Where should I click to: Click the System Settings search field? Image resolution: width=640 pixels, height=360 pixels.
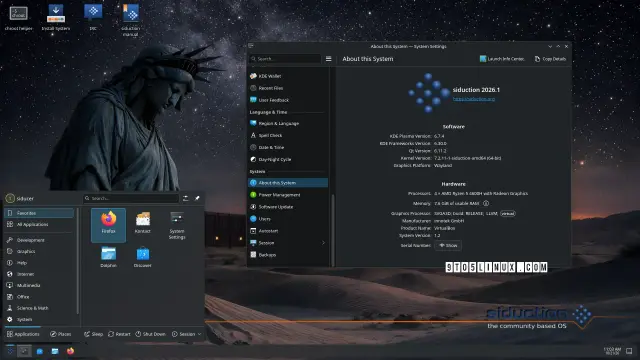(285, 59)
